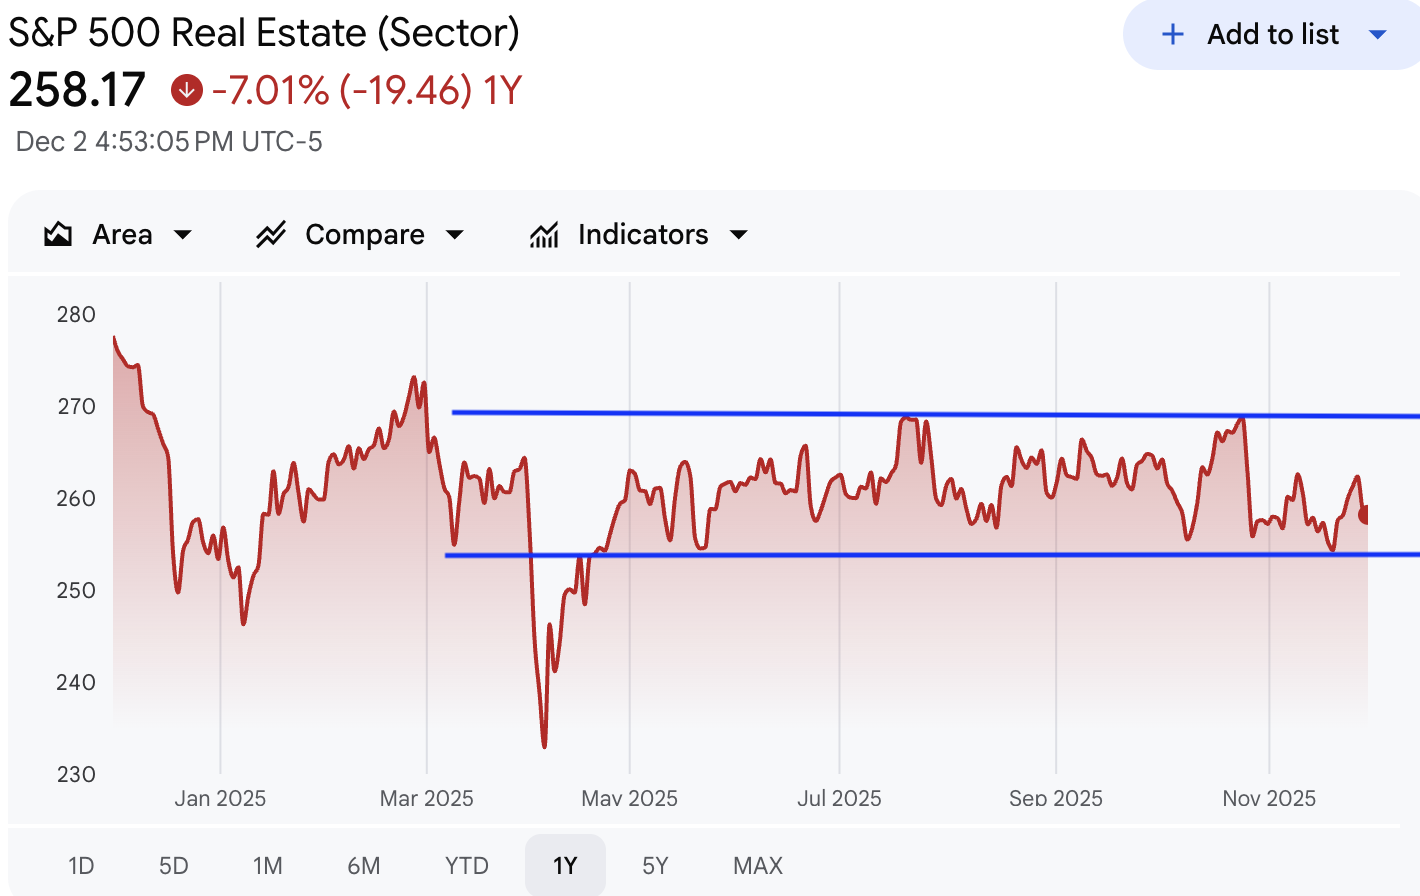This screenshot has height=896, width=1420.
Task: Select the 1M time range
Action: [267, 865]
